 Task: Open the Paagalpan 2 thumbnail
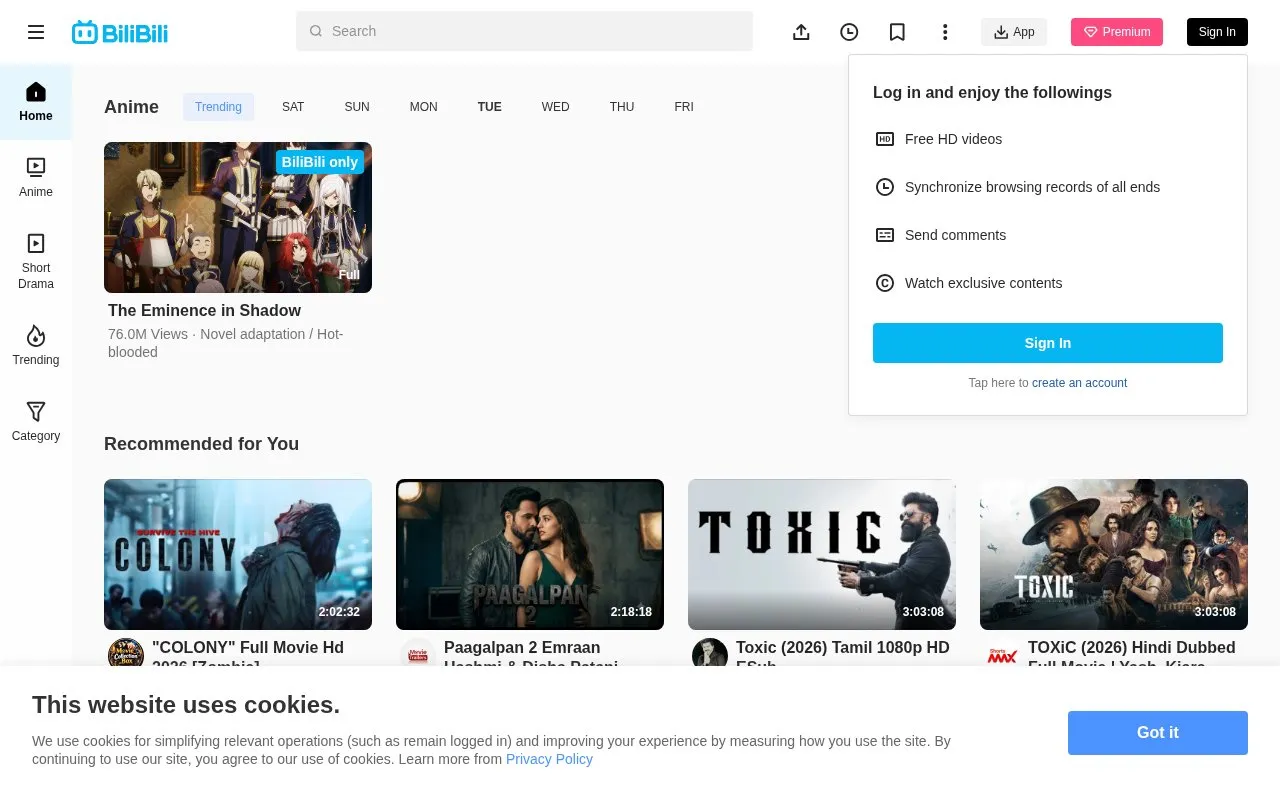[530, 554]
